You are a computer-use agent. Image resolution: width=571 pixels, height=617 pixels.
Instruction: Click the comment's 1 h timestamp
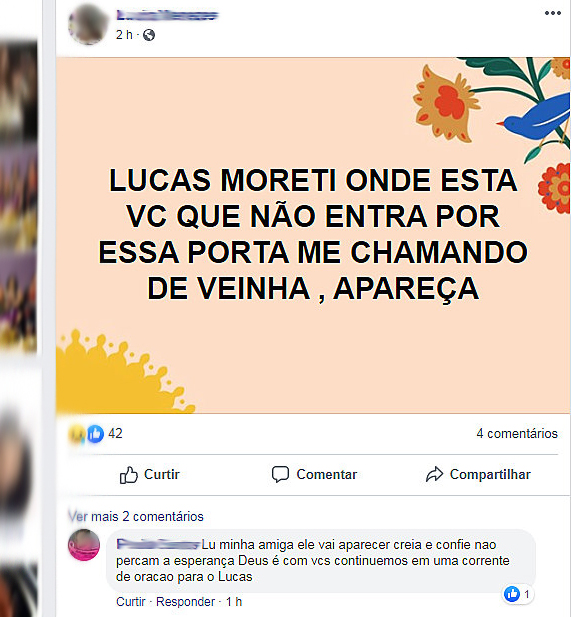pos(234,602)
